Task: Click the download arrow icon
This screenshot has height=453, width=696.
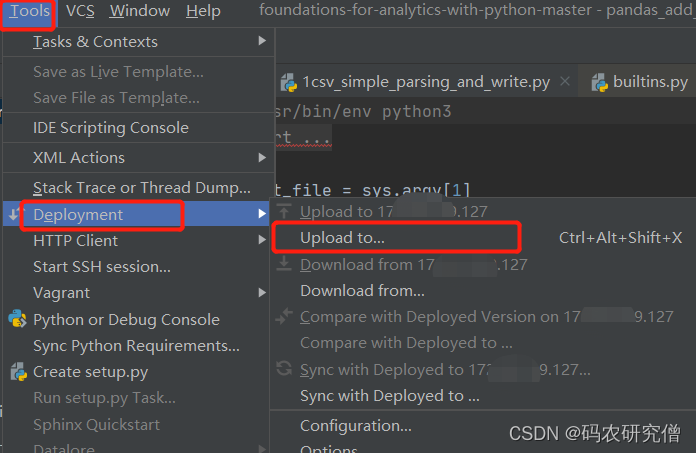Action: tap(285, 264)
